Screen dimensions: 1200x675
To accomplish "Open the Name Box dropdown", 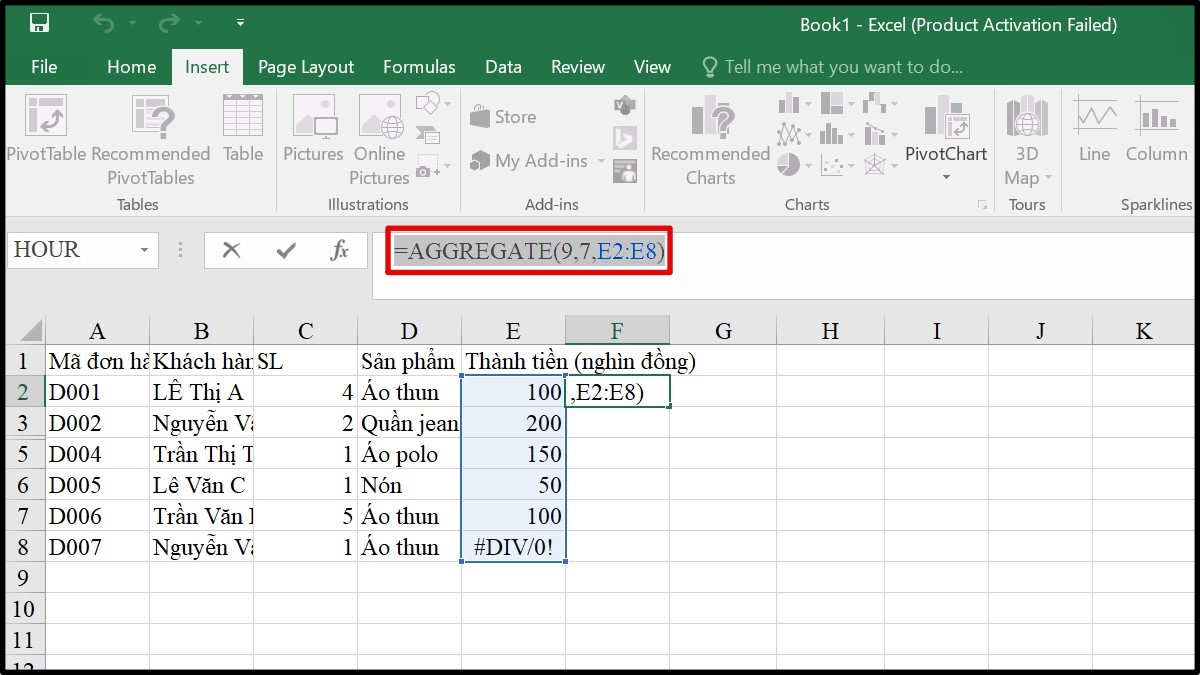I will [x=146, y=250].
